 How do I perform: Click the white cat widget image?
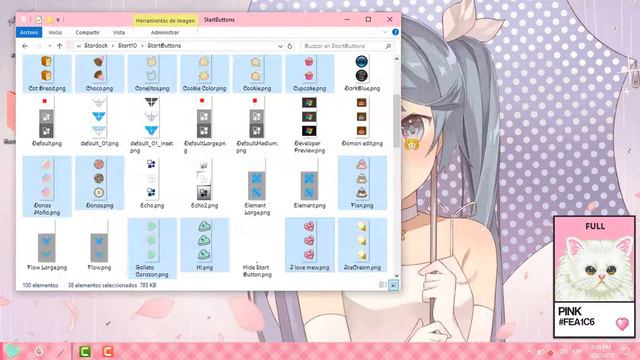click(x=594, y=268)
